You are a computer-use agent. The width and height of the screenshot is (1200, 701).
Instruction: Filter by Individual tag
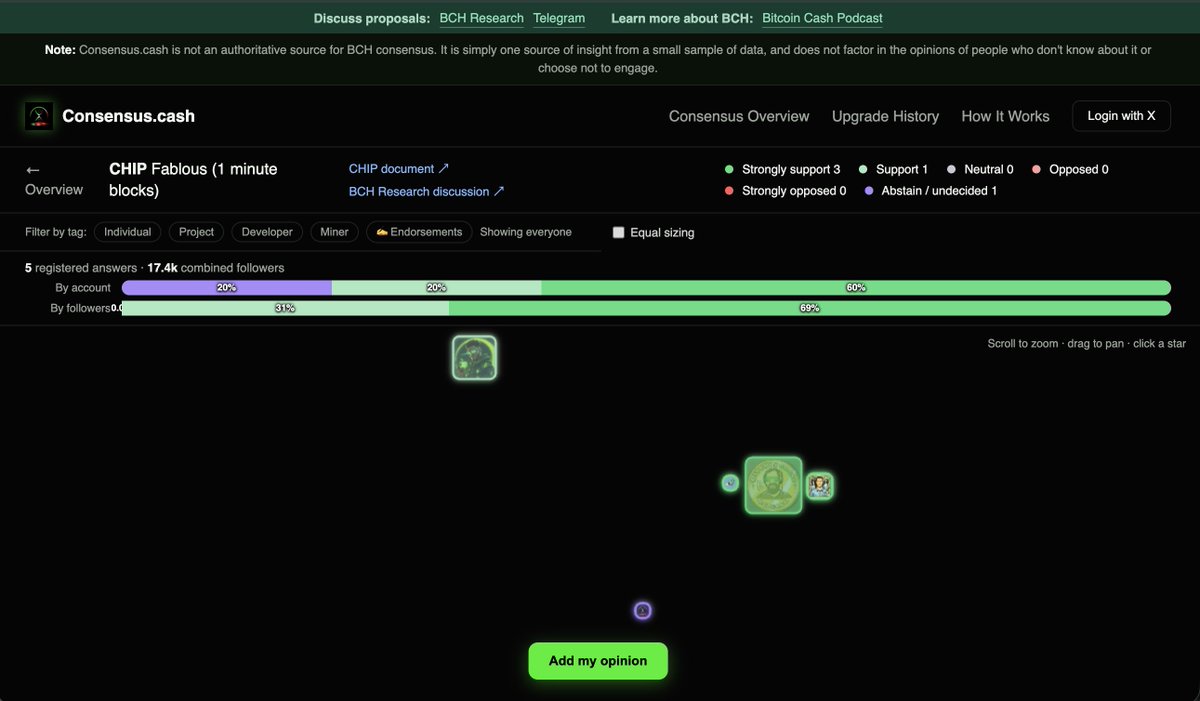128,232
